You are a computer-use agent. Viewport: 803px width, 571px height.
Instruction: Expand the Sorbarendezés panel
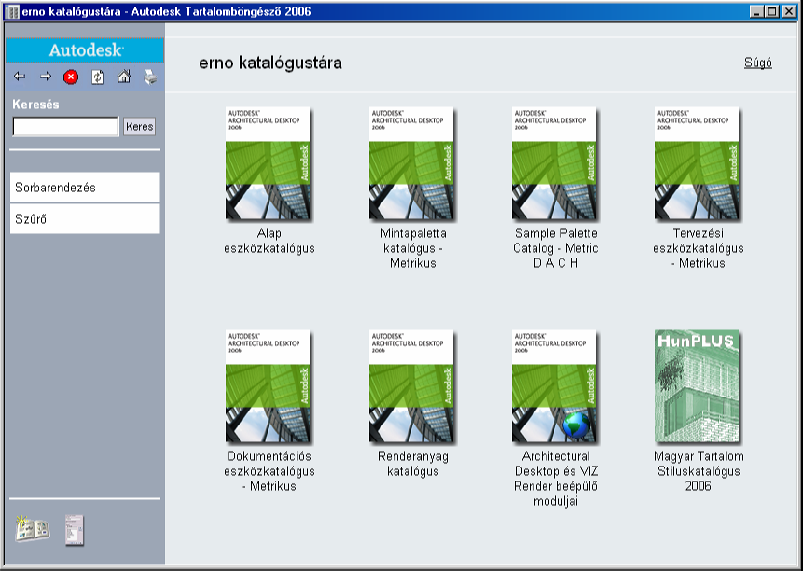84,187
